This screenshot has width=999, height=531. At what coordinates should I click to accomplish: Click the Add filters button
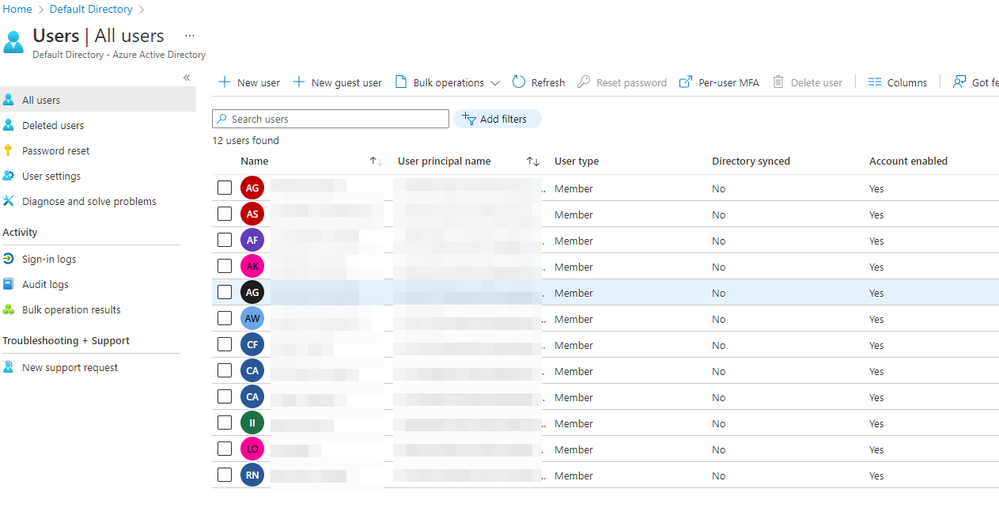pos(497,119)
